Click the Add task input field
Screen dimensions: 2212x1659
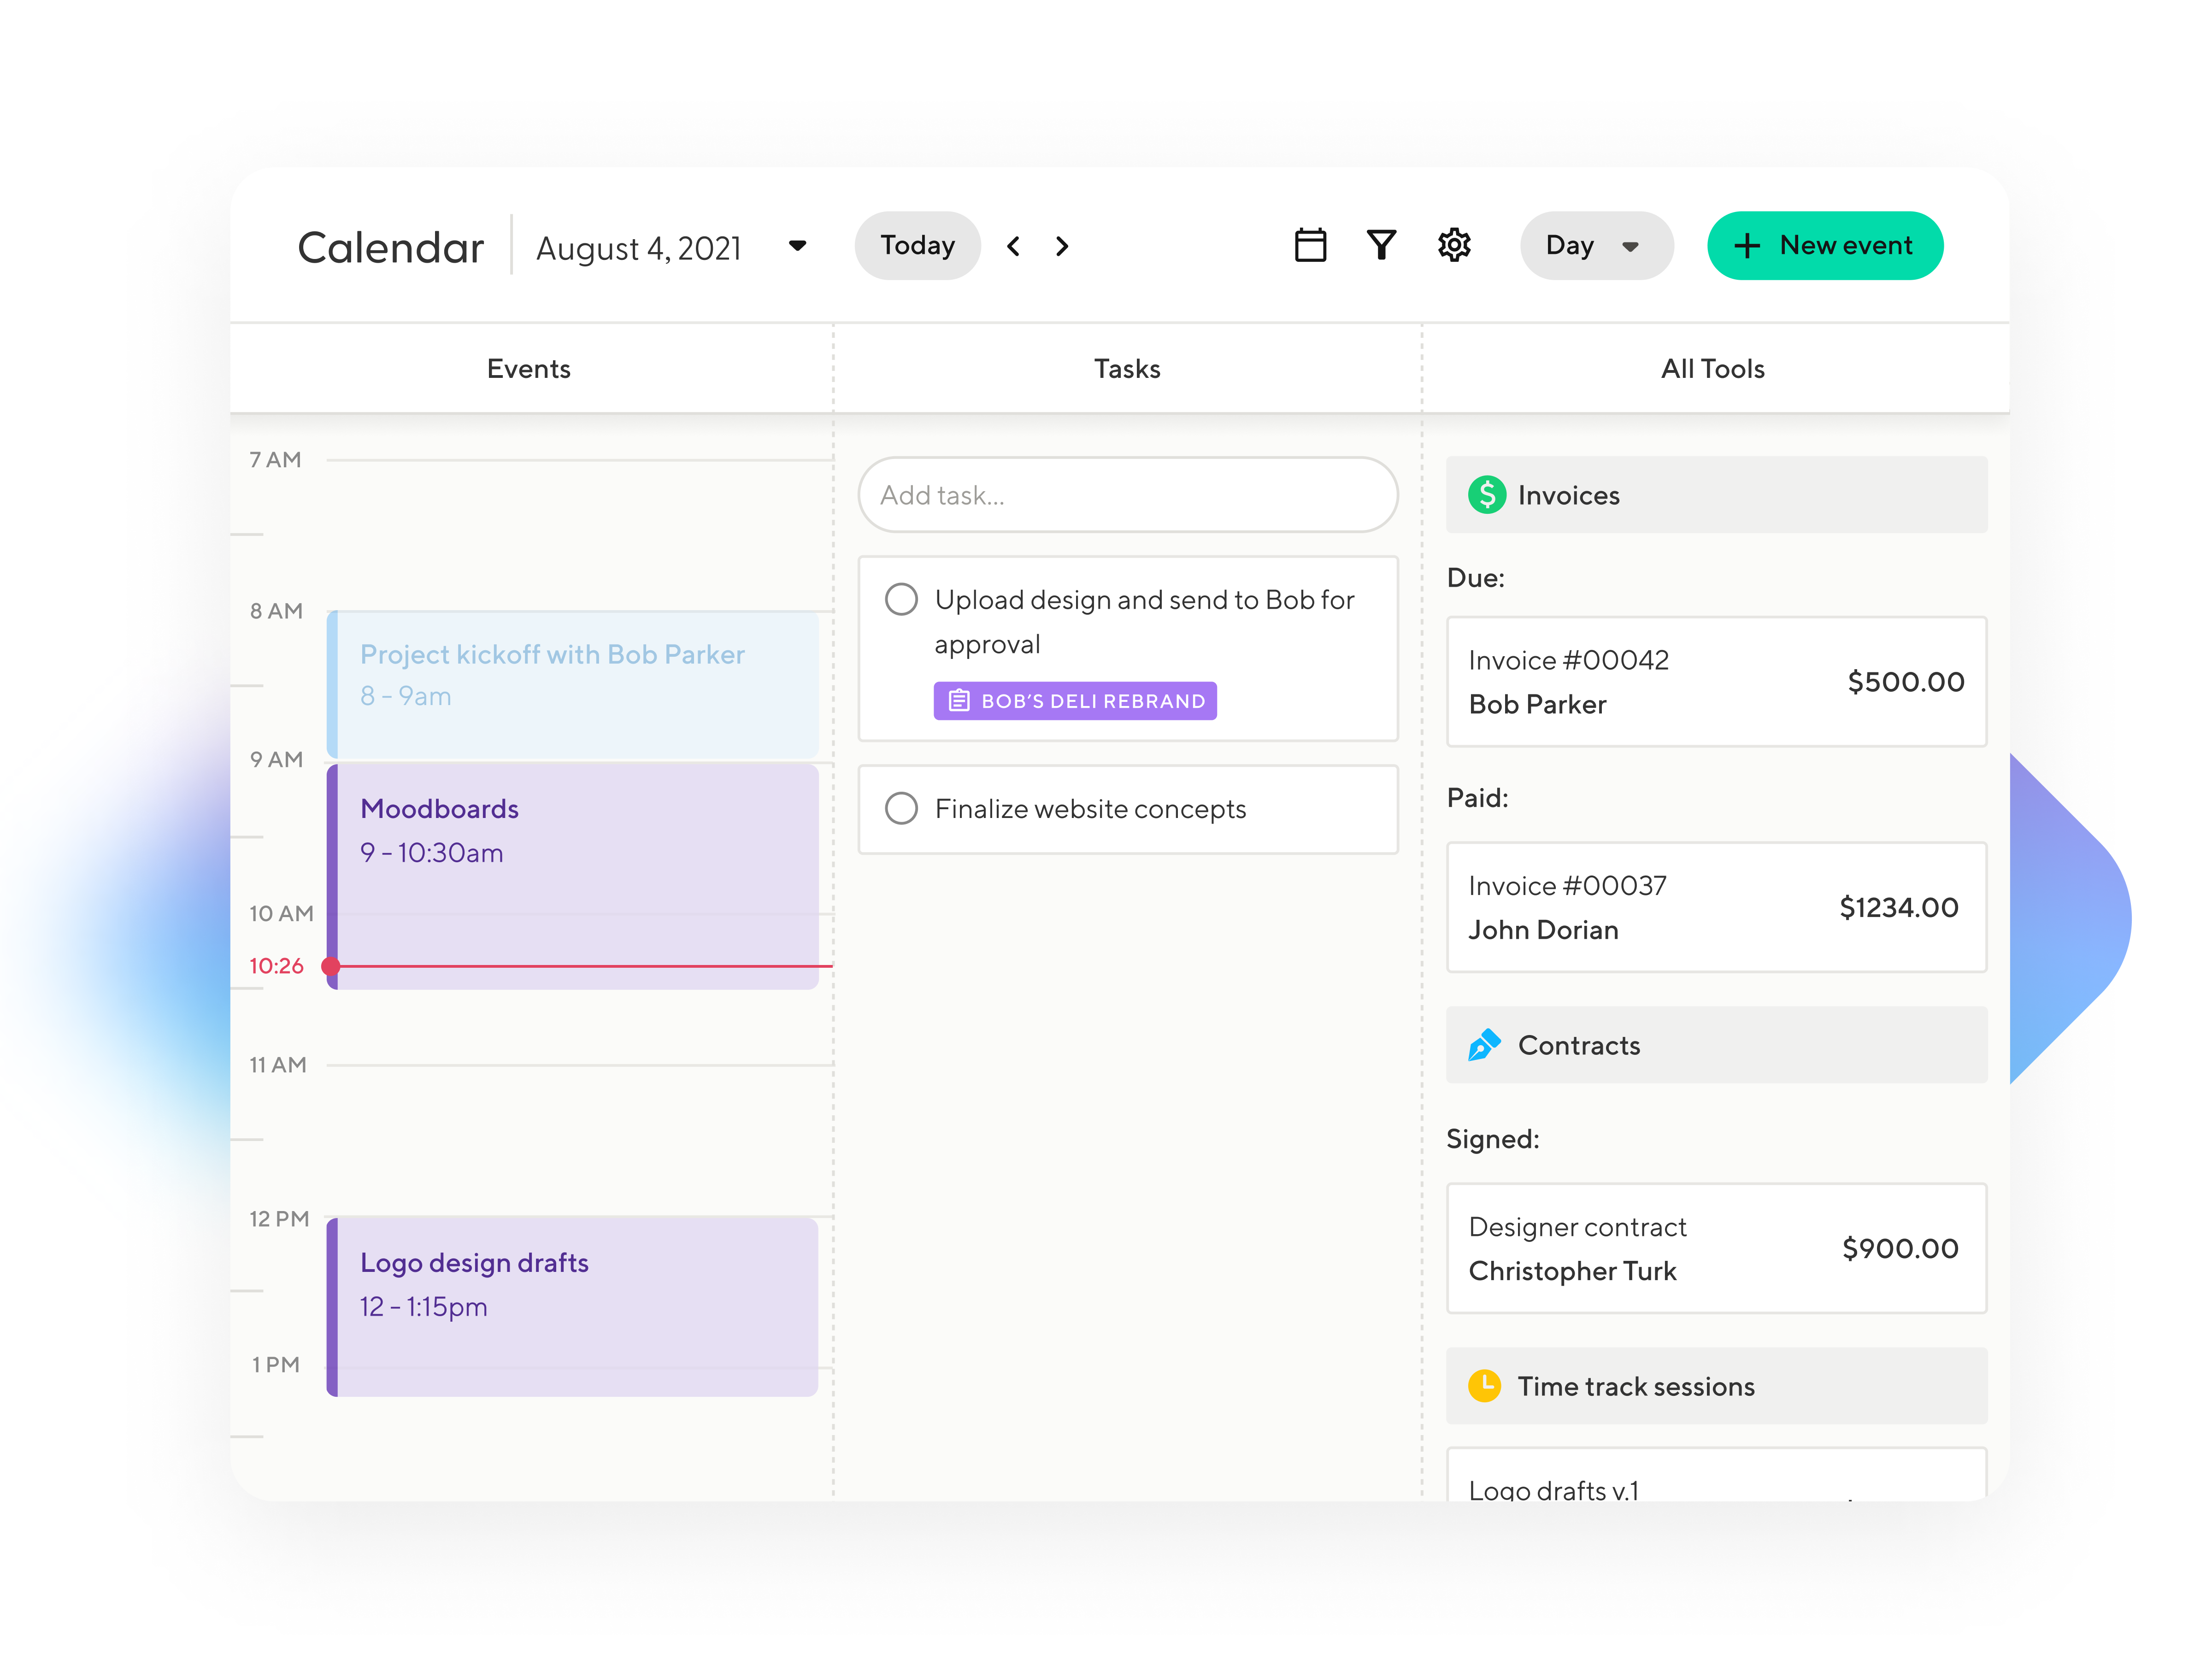pyautogui.click(x=1127, y=495)
